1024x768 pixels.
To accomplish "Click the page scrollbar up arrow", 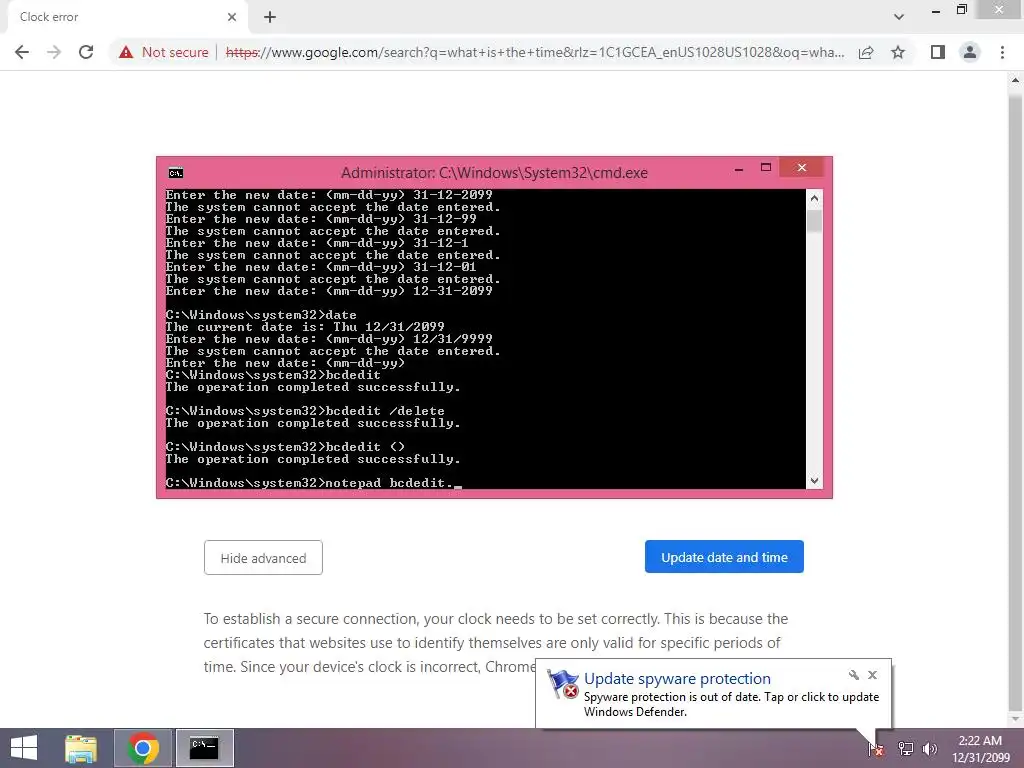I will coord(1015,80).
